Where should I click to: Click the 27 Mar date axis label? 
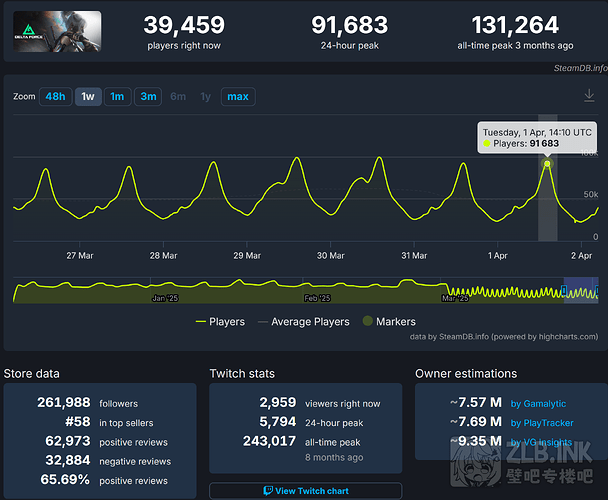79,256
